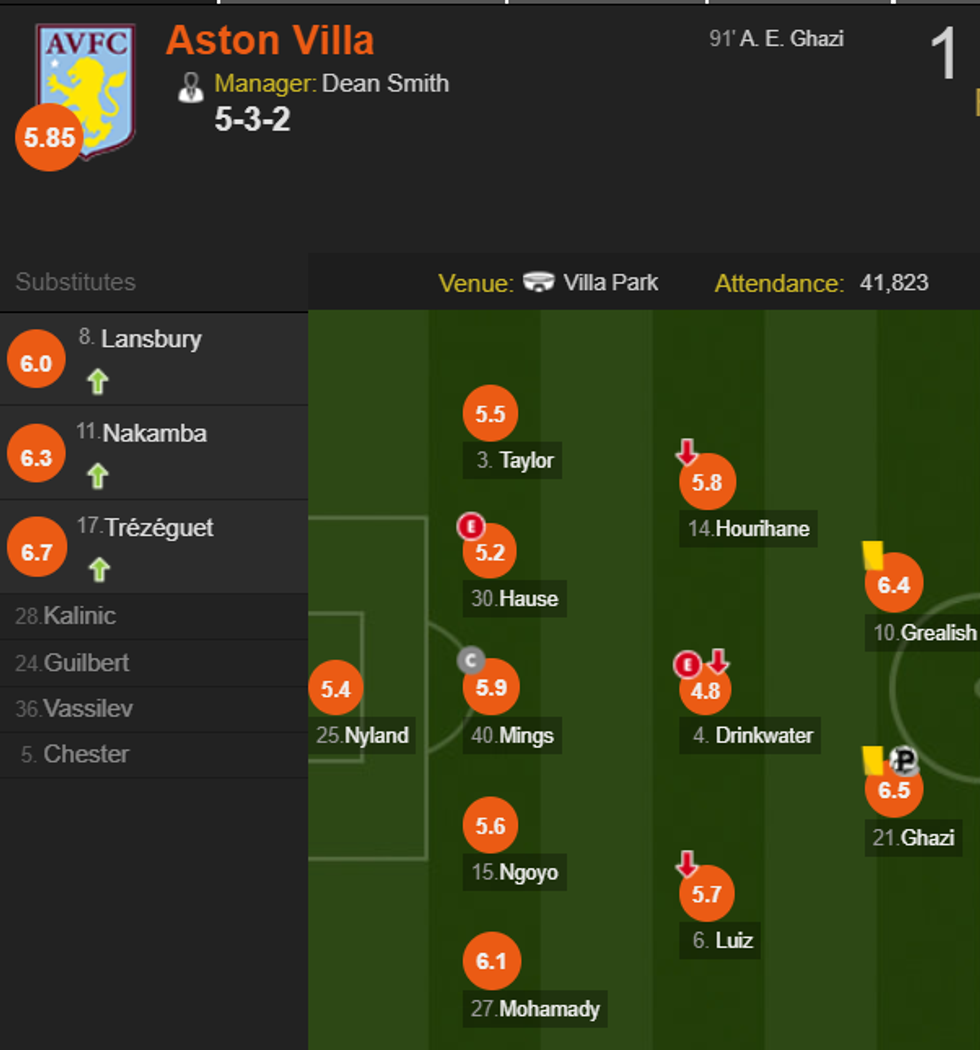The width and height of the screenshot is (980, 1050).
Task: Select goalscorer A. E. Ghazi at 91'
Action: click(x=777, y=39)
